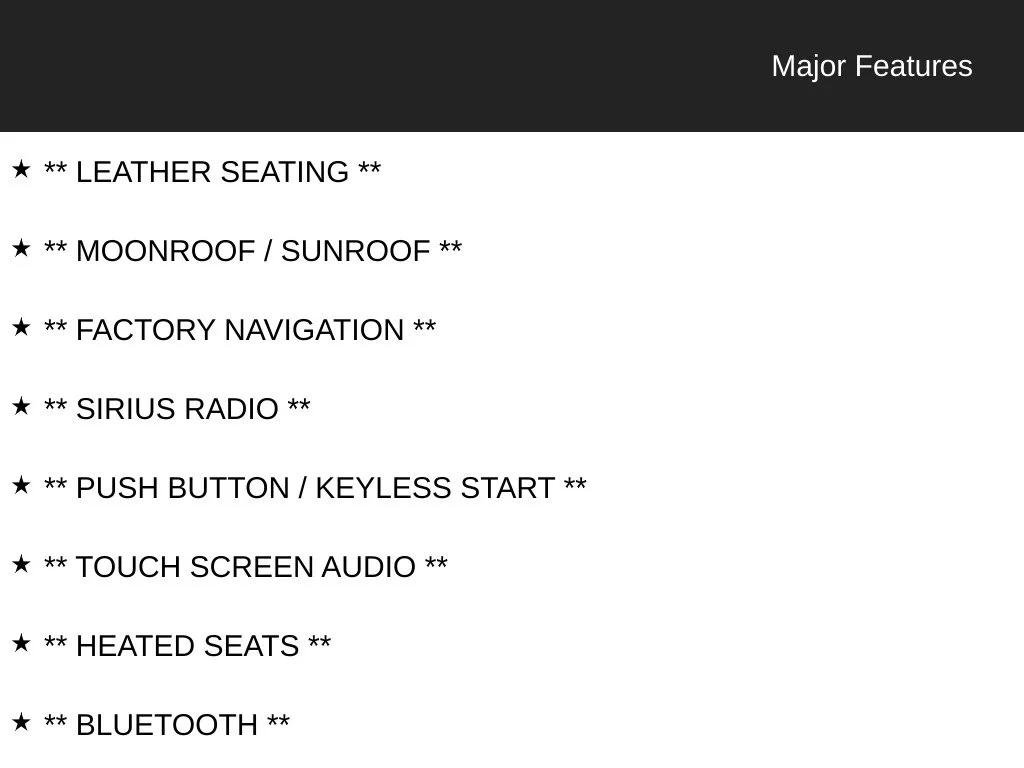Select the FACTORY NAVIGATION feature text

click(240, 330)
